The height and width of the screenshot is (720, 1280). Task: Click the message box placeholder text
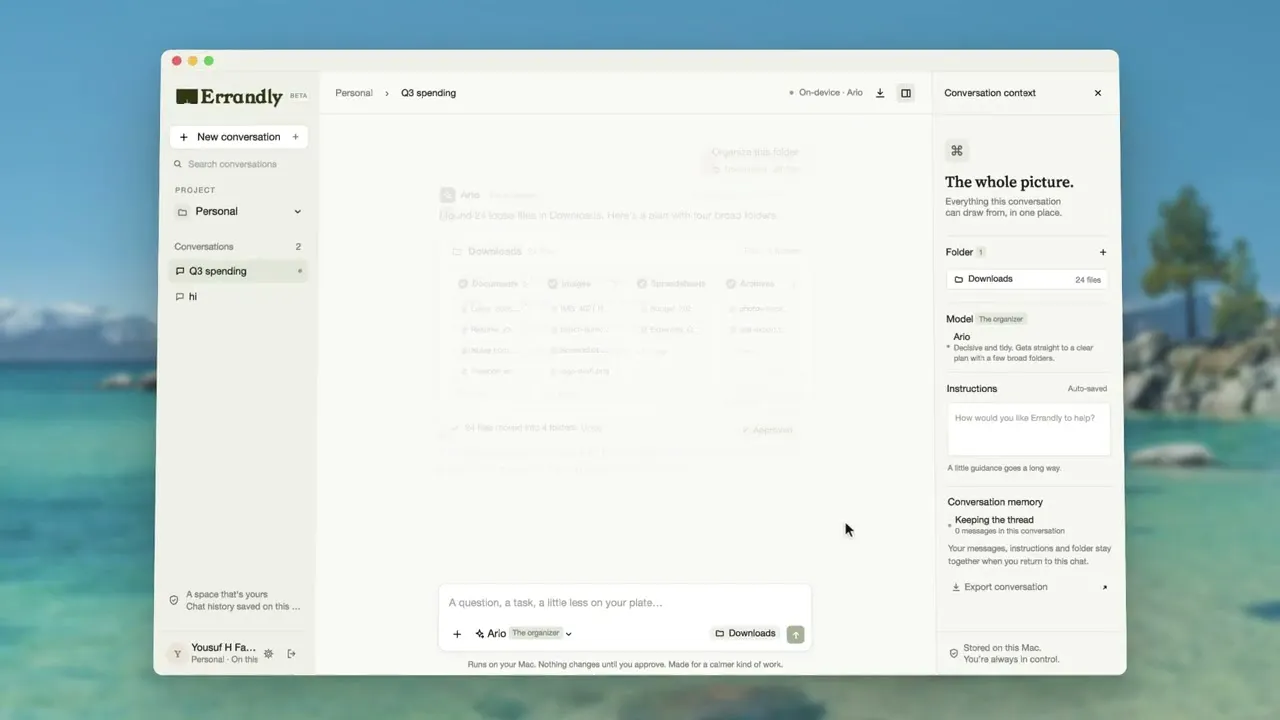pos(556,603)
